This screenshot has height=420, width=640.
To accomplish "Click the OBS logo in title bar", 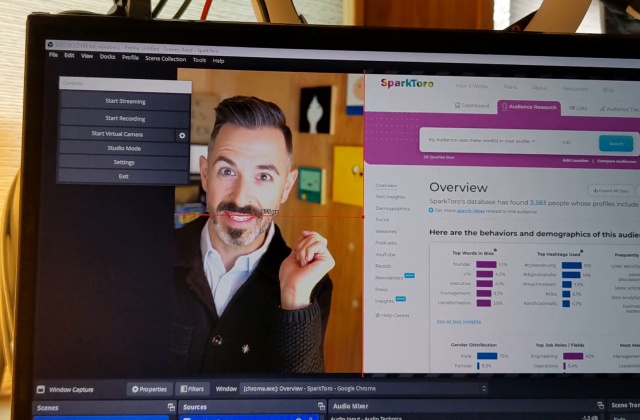I will (x=50, y=44).
